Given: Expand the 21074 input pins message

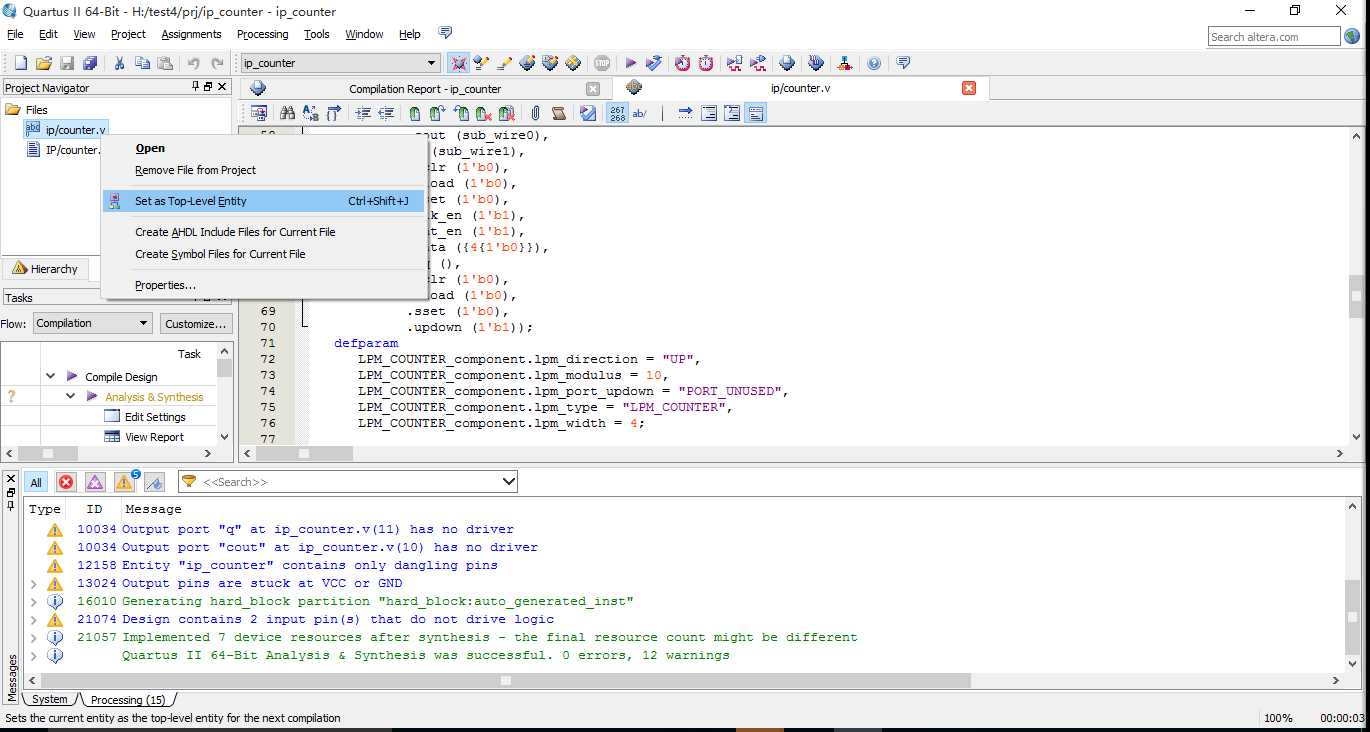Looking at the screenshot, I should (x=34, y=620).
